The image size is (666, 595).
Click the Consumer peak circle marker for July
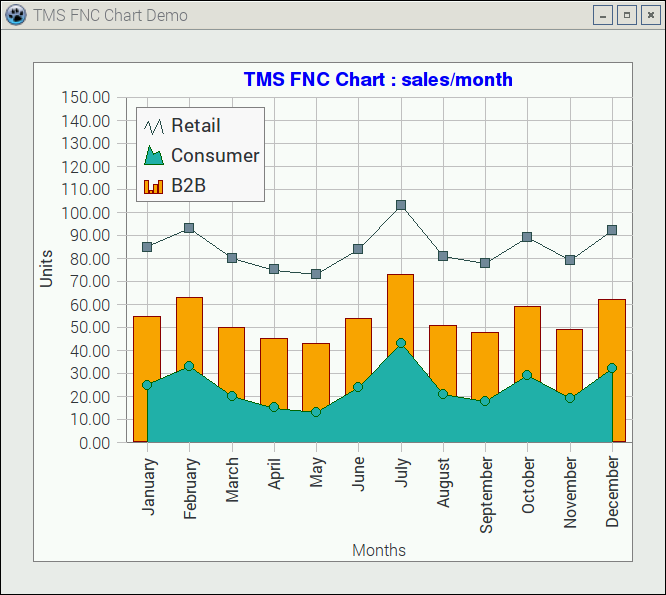401,343
